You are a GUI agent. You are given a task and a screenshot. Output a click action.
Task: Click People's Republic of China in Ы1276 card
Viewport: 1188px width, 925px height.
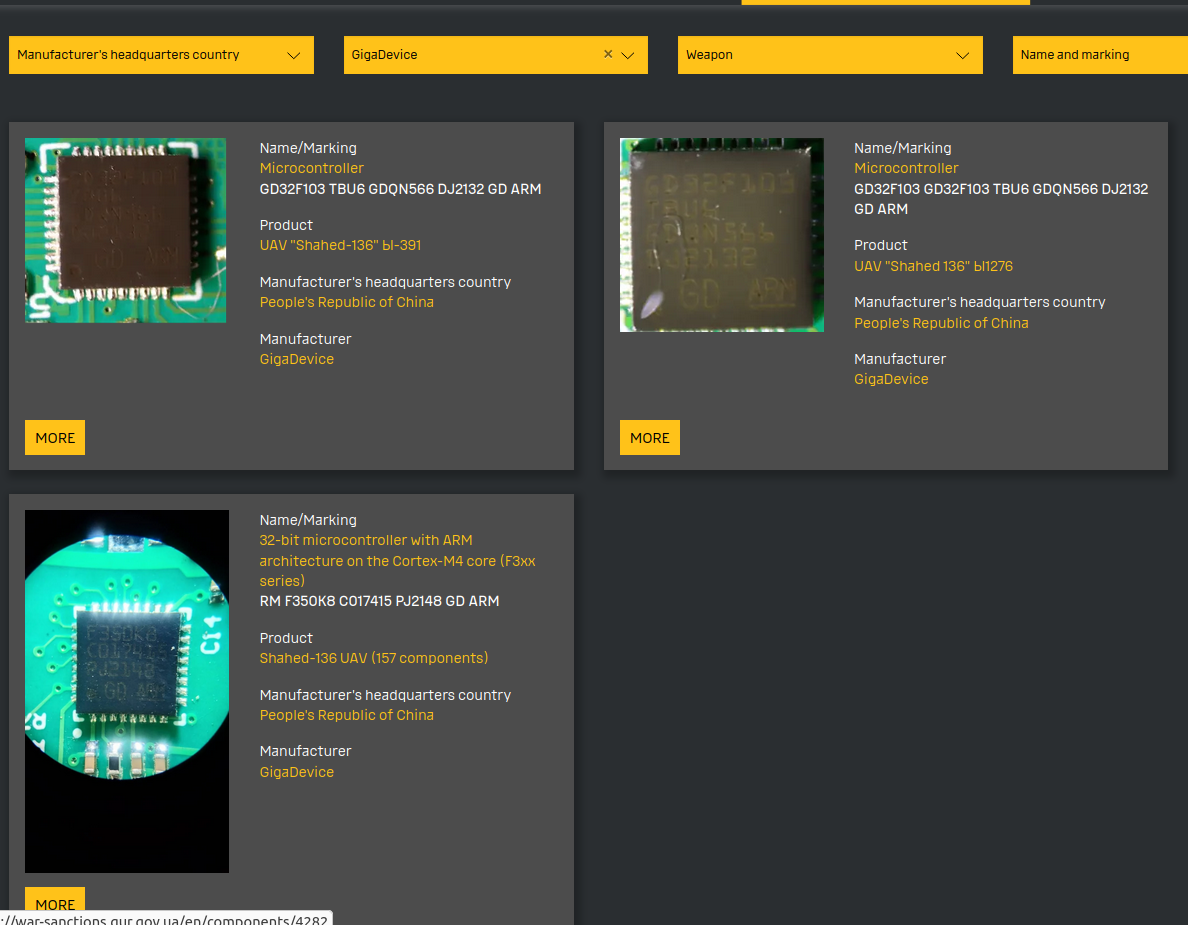(x=941, y=323)
